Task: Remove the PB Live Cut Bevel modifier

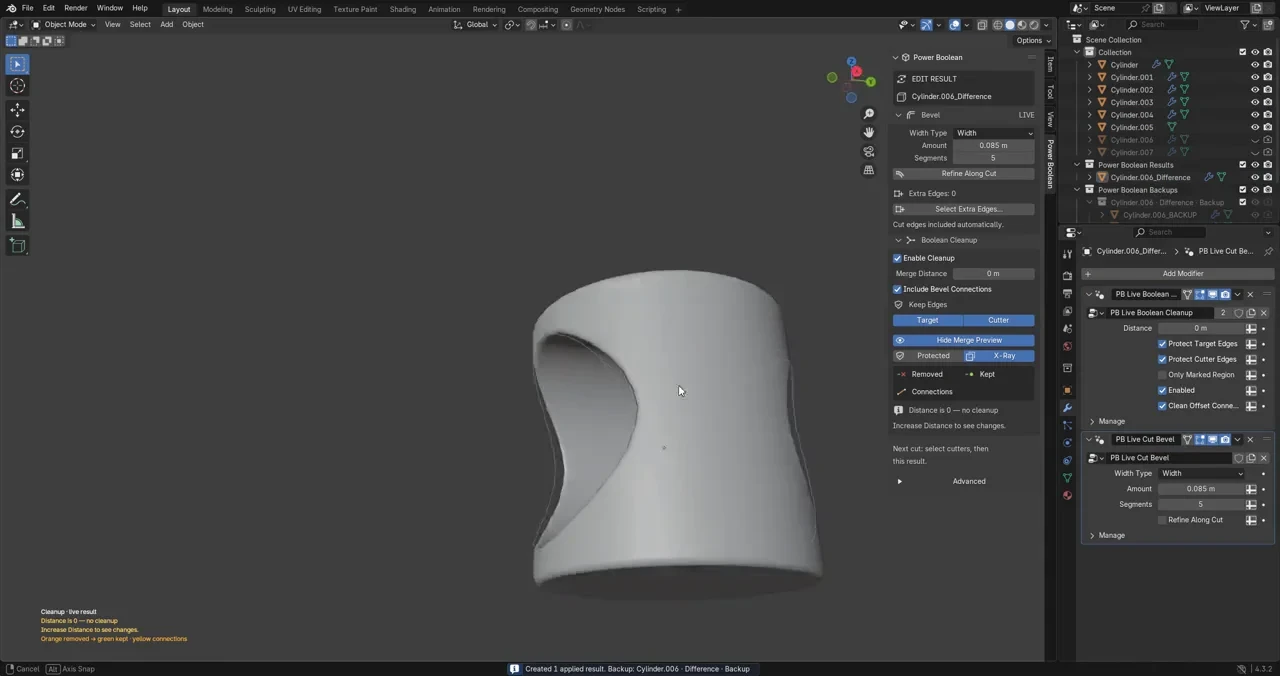Action: pos(1250,439)
